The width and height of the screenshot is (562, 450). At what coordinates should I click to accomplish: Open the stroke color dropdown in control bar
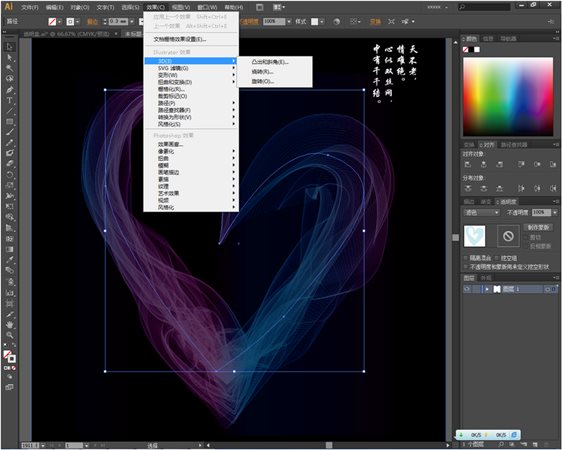click(77, 21)
